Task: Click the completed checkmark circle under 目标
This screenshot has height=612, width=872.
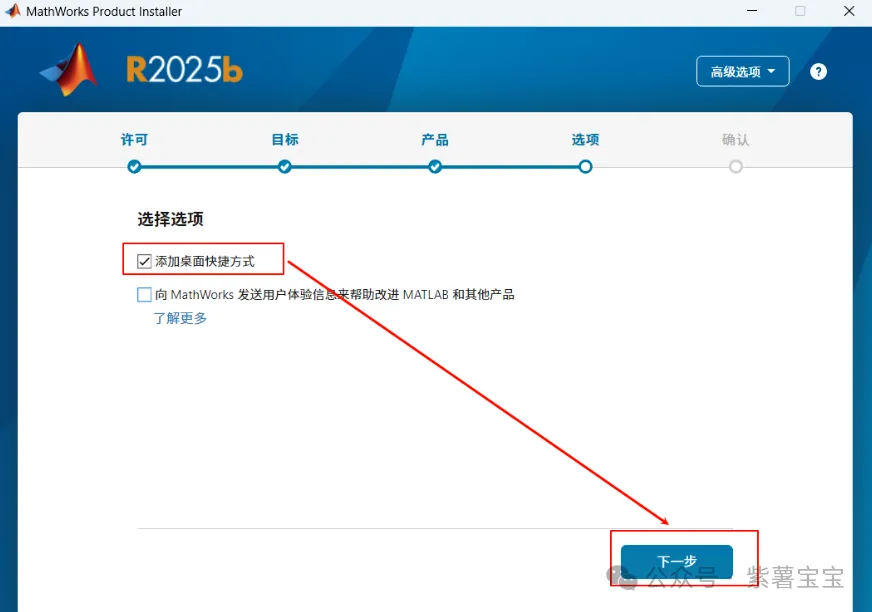Action: pos(285,167)
